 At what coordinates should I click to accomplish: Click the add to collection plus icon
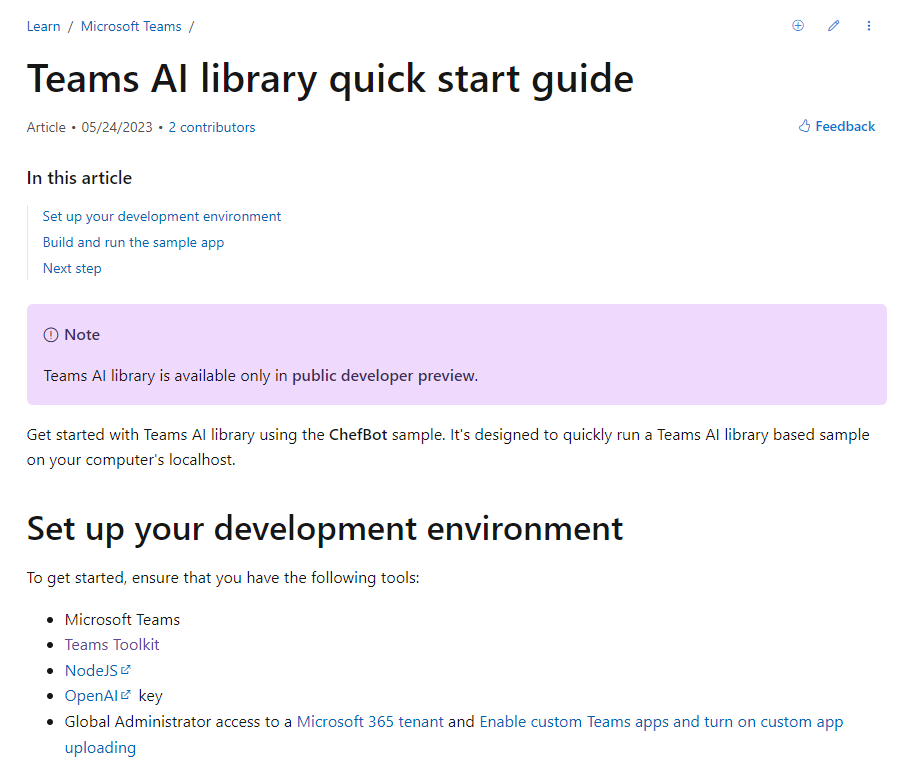798,25
